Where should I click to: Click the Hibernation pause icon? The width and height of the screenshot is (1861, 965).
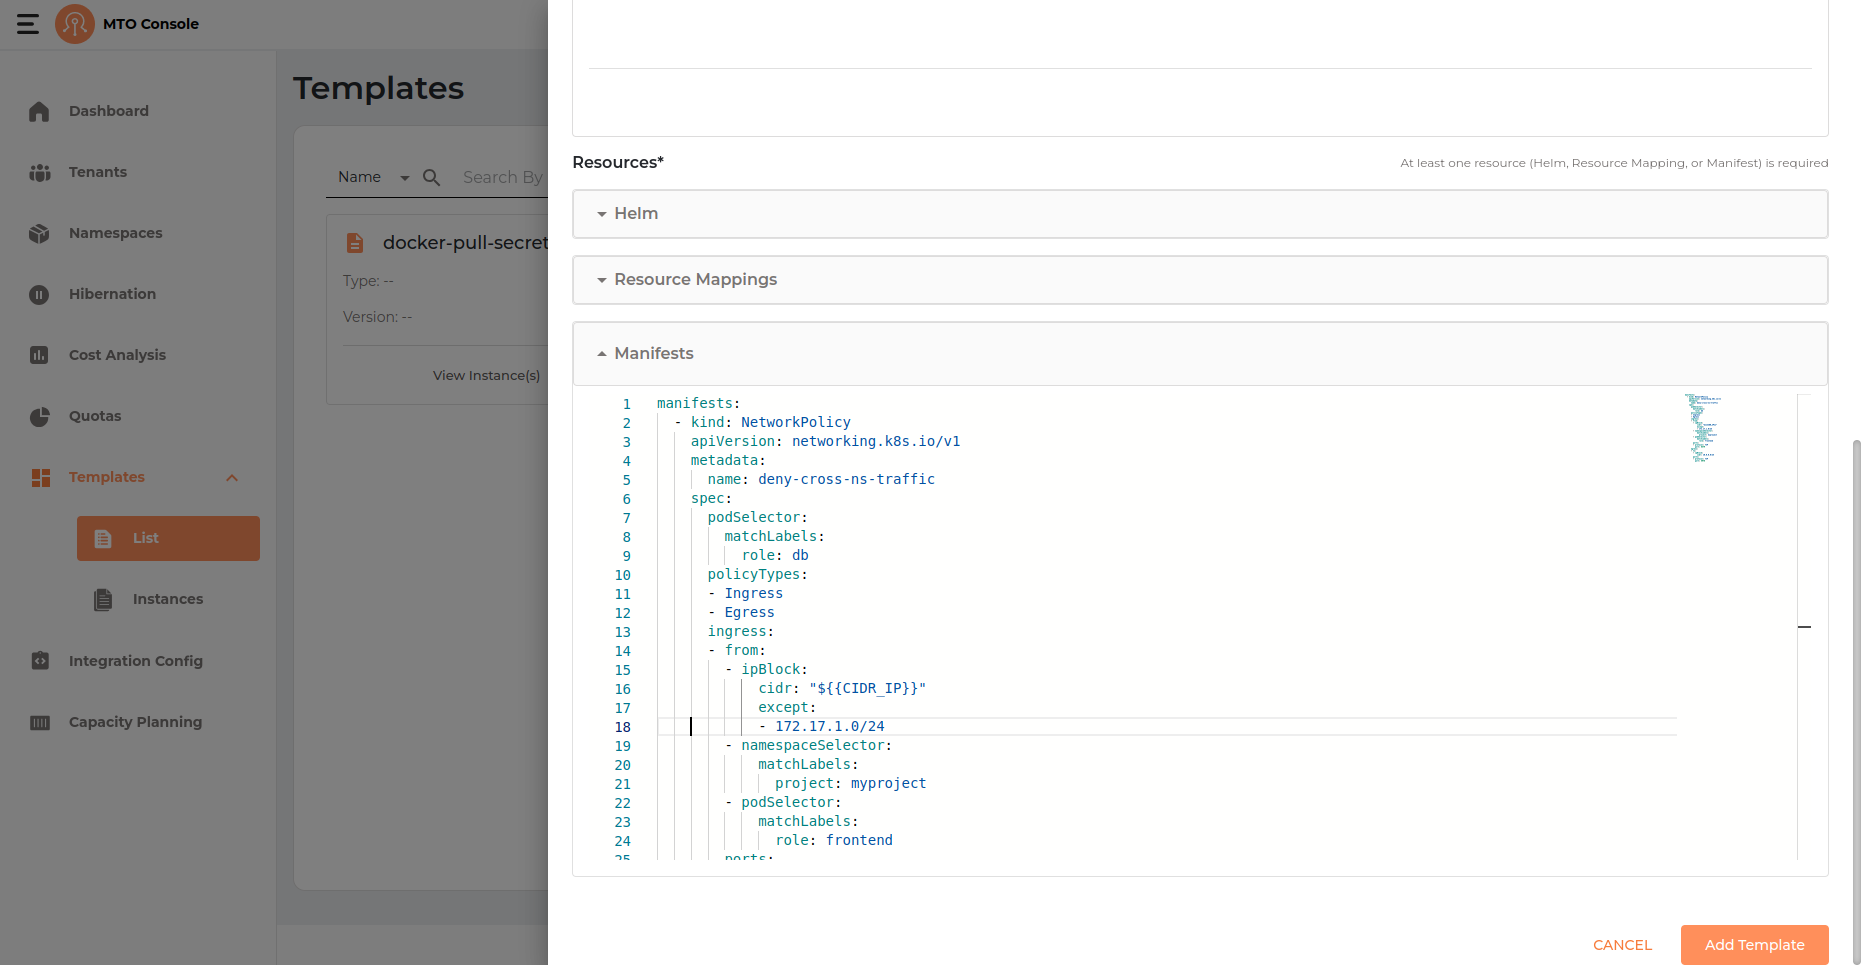(39, 294)
